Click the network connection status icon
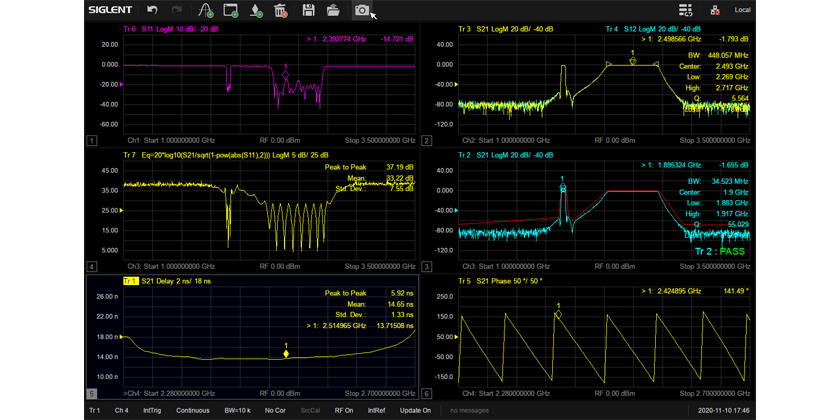The height and width of the screenshot is (420, 840). coord(715,11)
